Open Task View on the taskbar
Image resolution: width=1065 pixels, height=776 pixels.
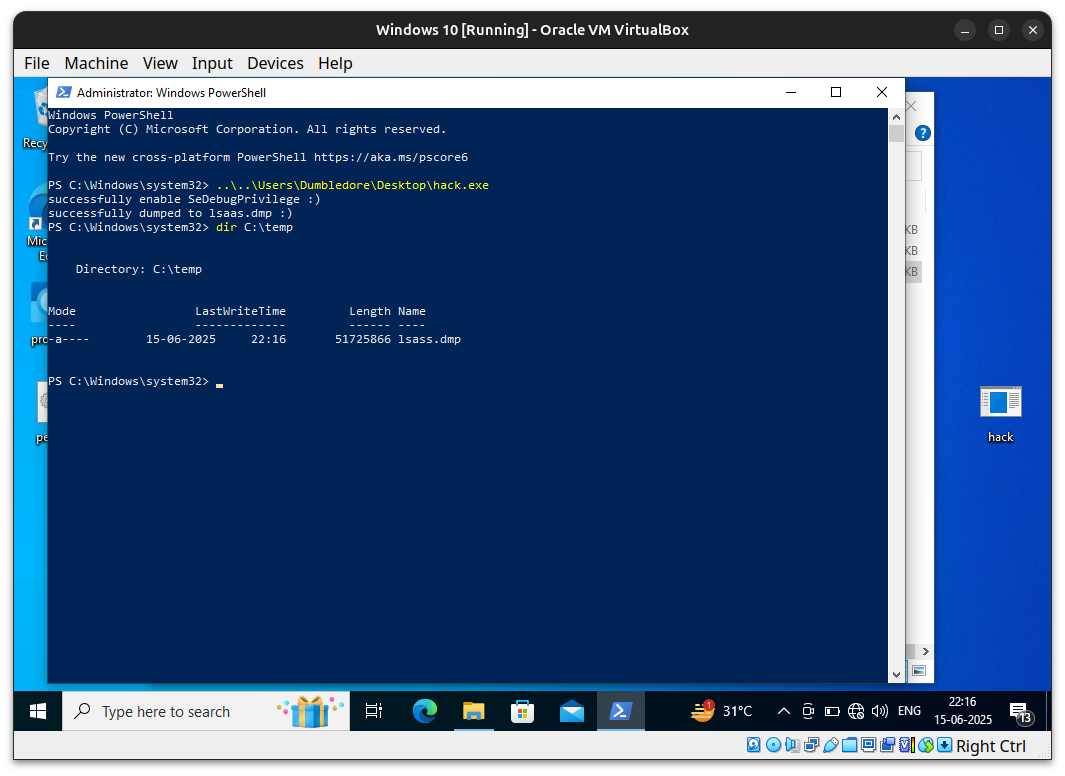click(x=374, y=711)
